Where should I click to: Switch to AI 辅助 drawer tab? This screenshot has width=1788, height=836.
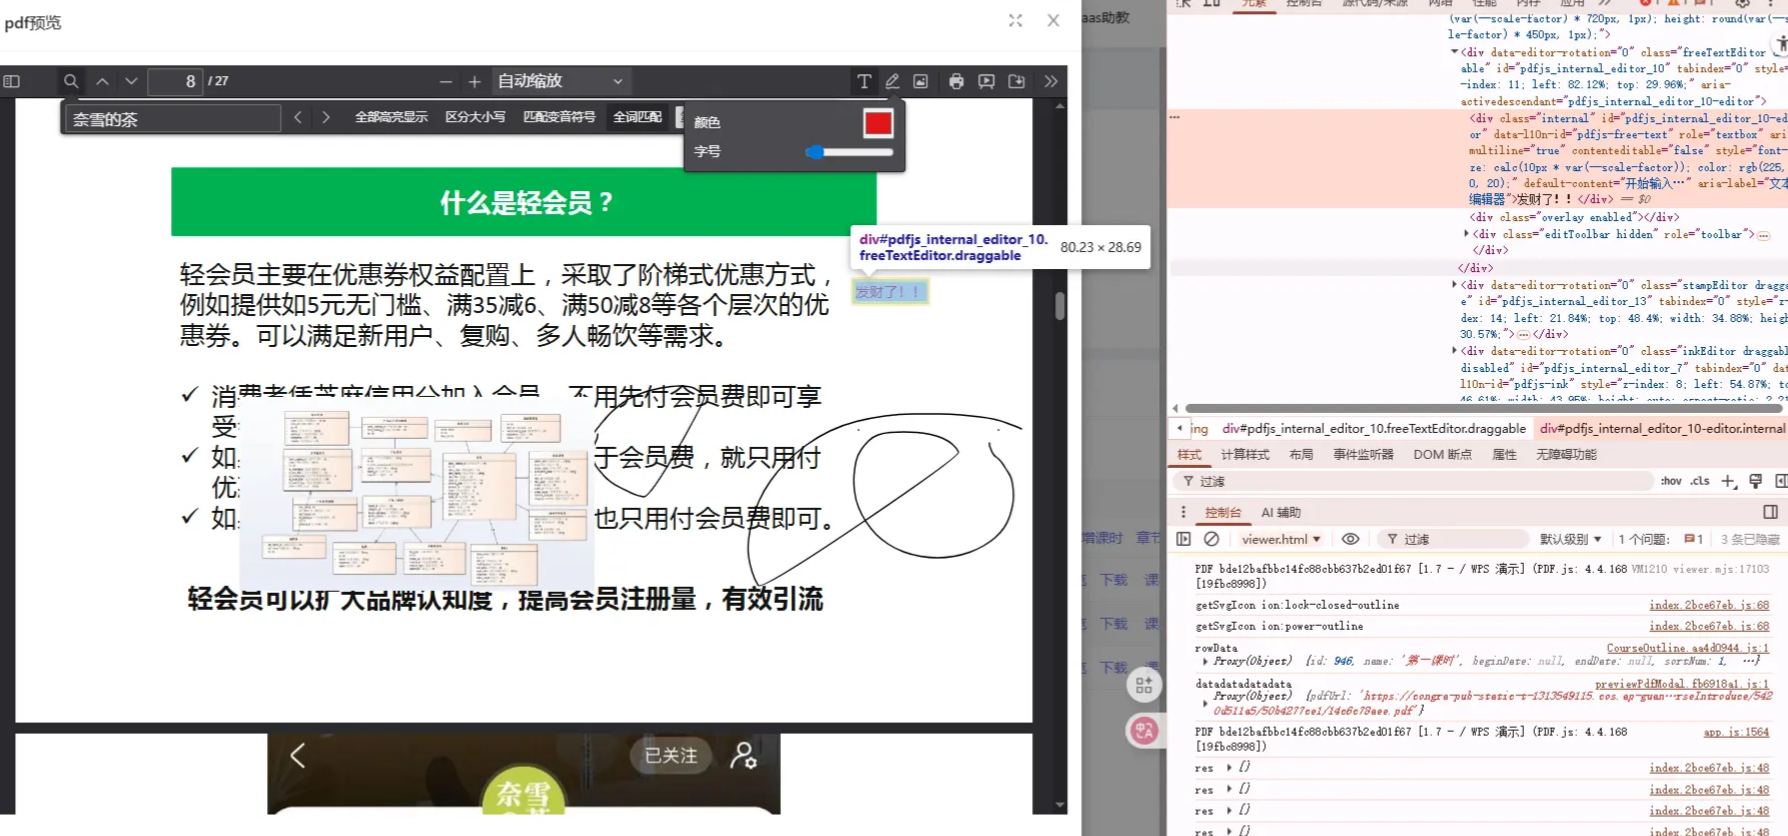[x=1281, y=512]
